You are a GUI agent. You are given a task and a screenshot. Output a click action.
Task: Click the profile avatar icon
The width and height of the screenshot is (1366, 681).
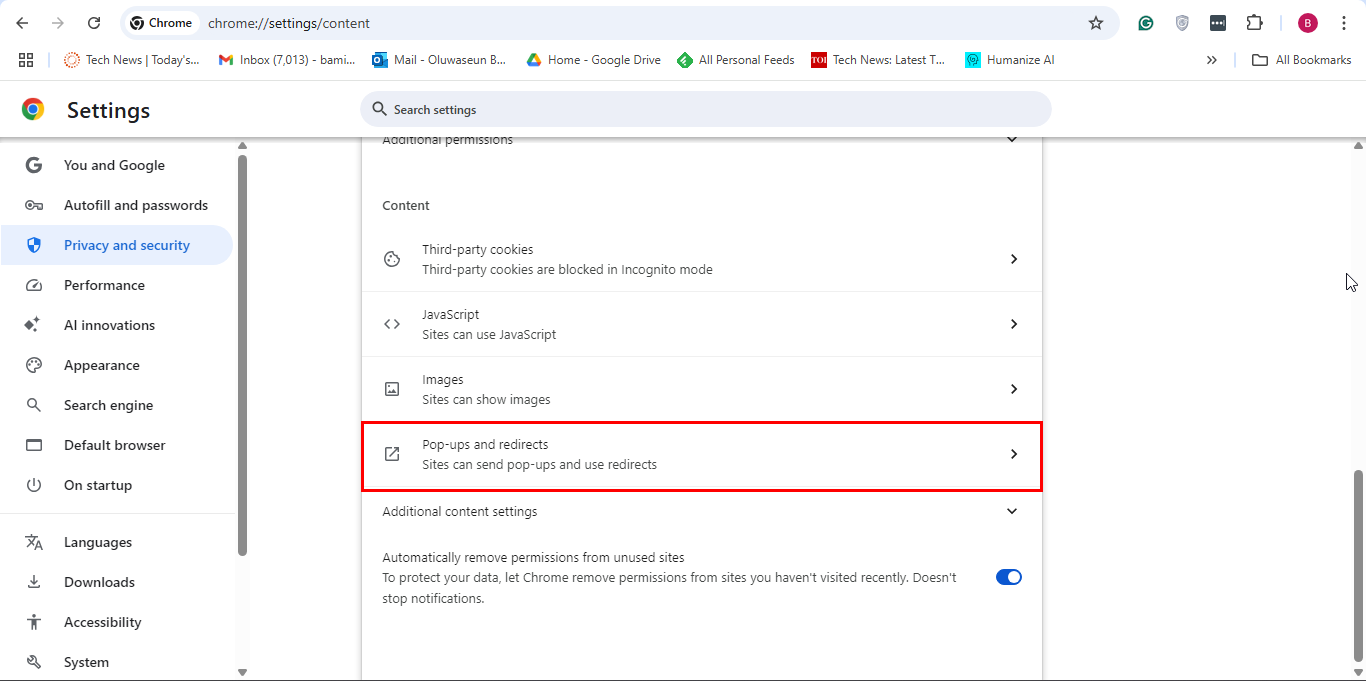click(x=1308, y=23)
